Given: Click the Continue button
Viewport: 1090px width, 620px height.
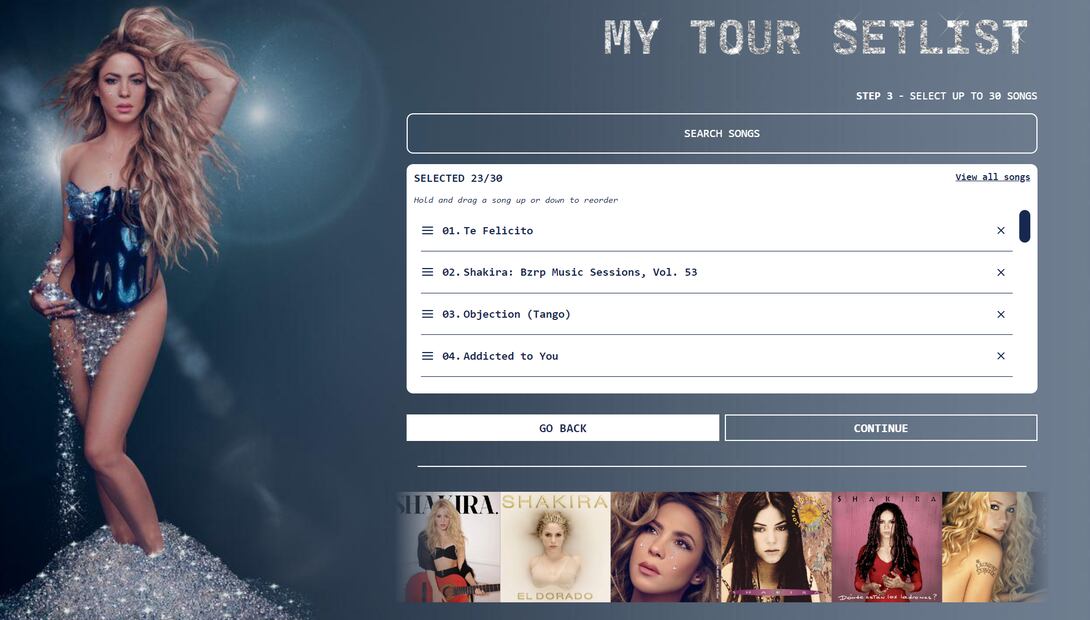Looking at the screenshot, I should click(881, 428).
